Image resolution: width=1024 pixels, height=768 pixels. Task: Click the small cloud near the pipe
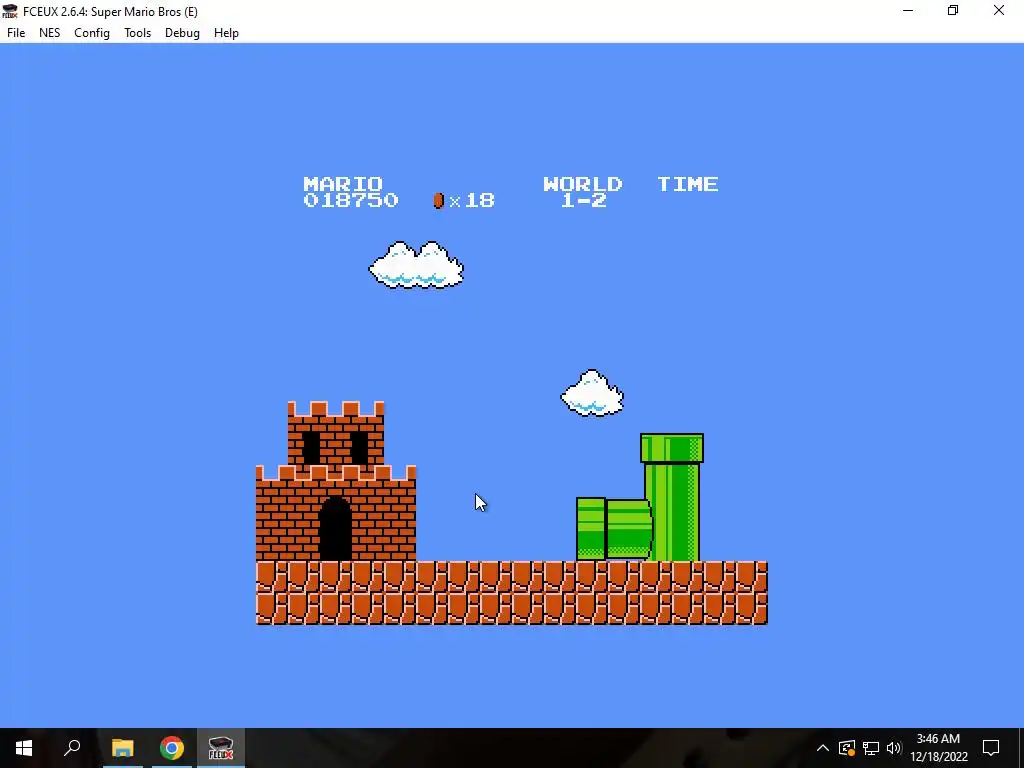coord(592,393)
